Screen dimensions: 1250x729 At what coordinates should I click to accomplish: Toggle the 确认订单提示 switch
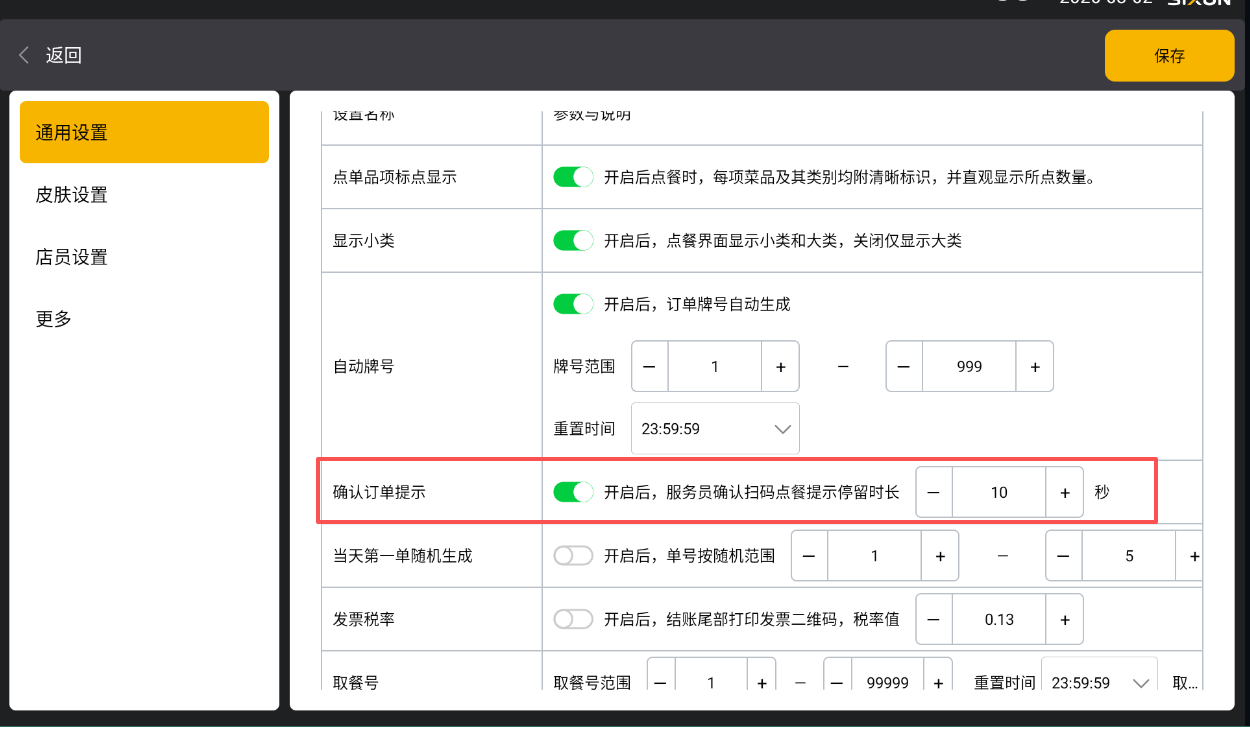pyautogui.click(x=574, y=492)
